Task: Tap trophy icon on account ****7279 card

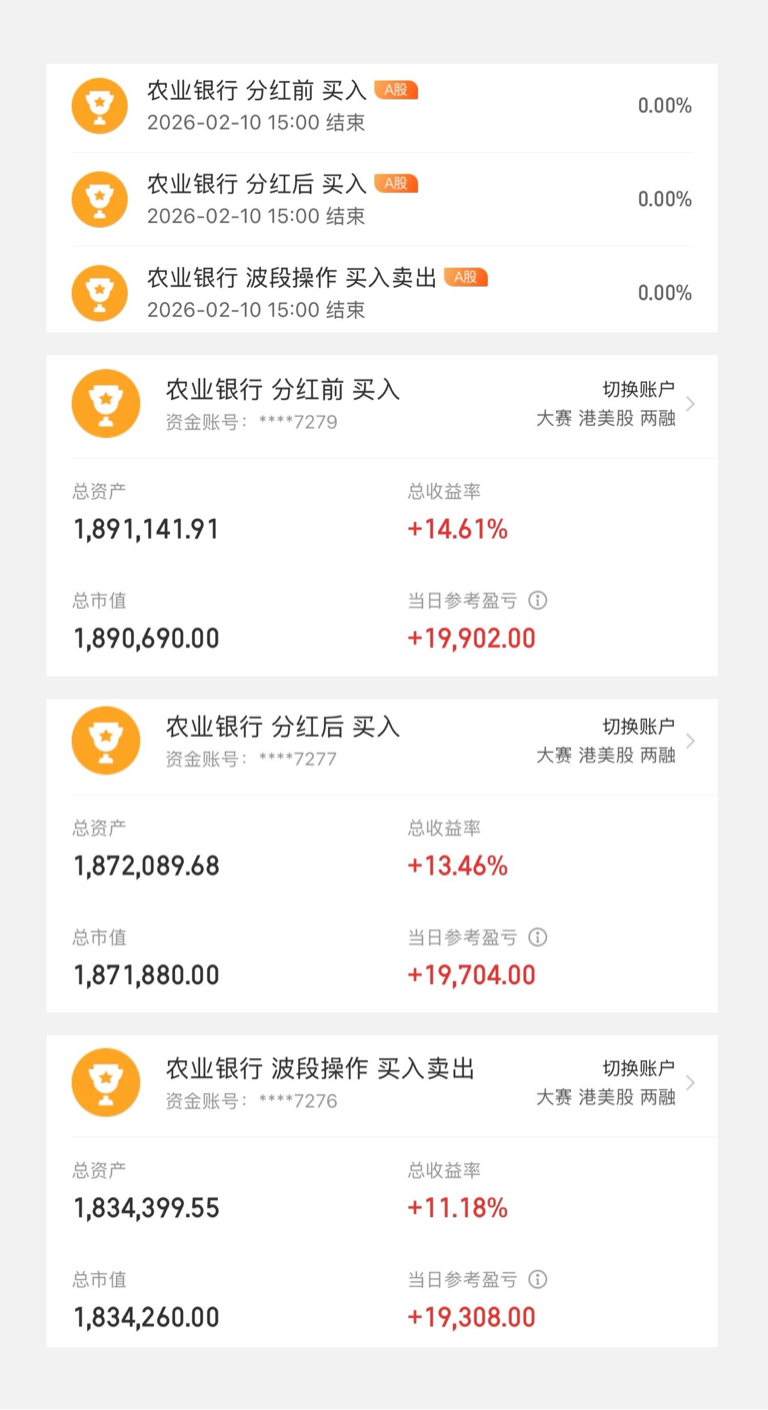Action: [x=106, y=404]
